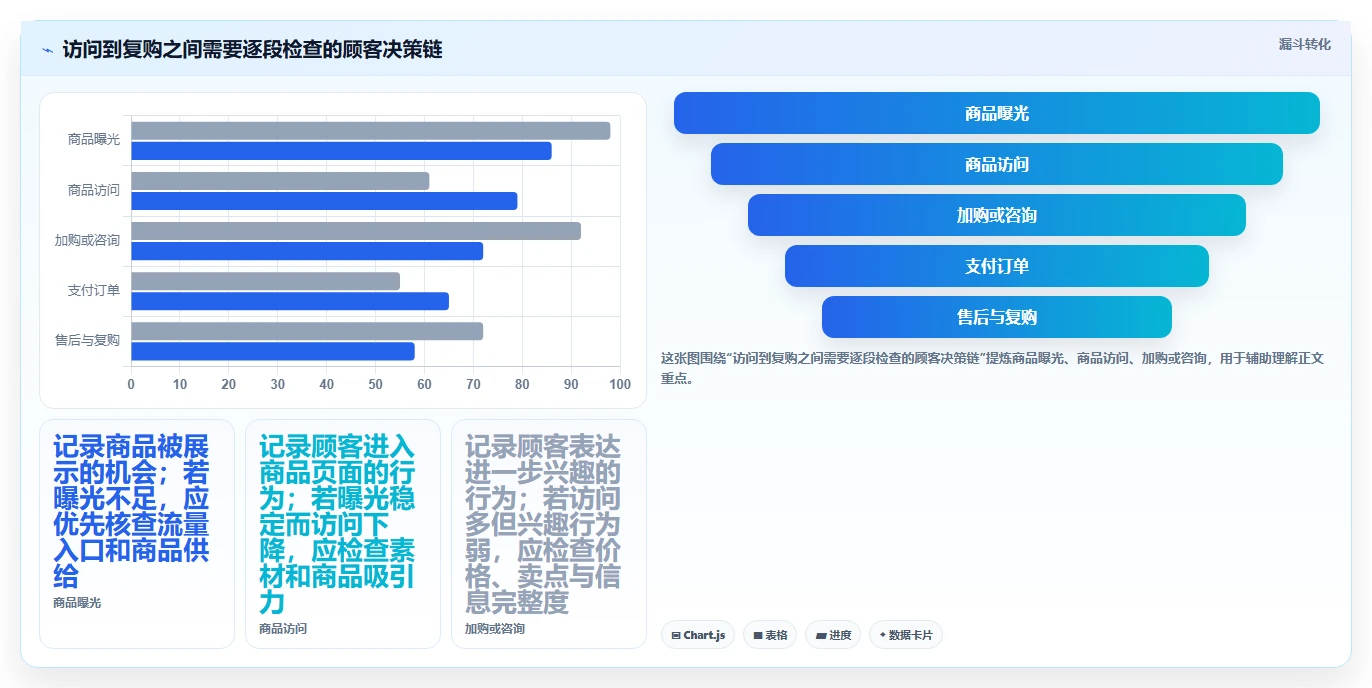1372x688 pixels.
Task: Click the blue bar for 支付订单
Action: pos(290,301)
